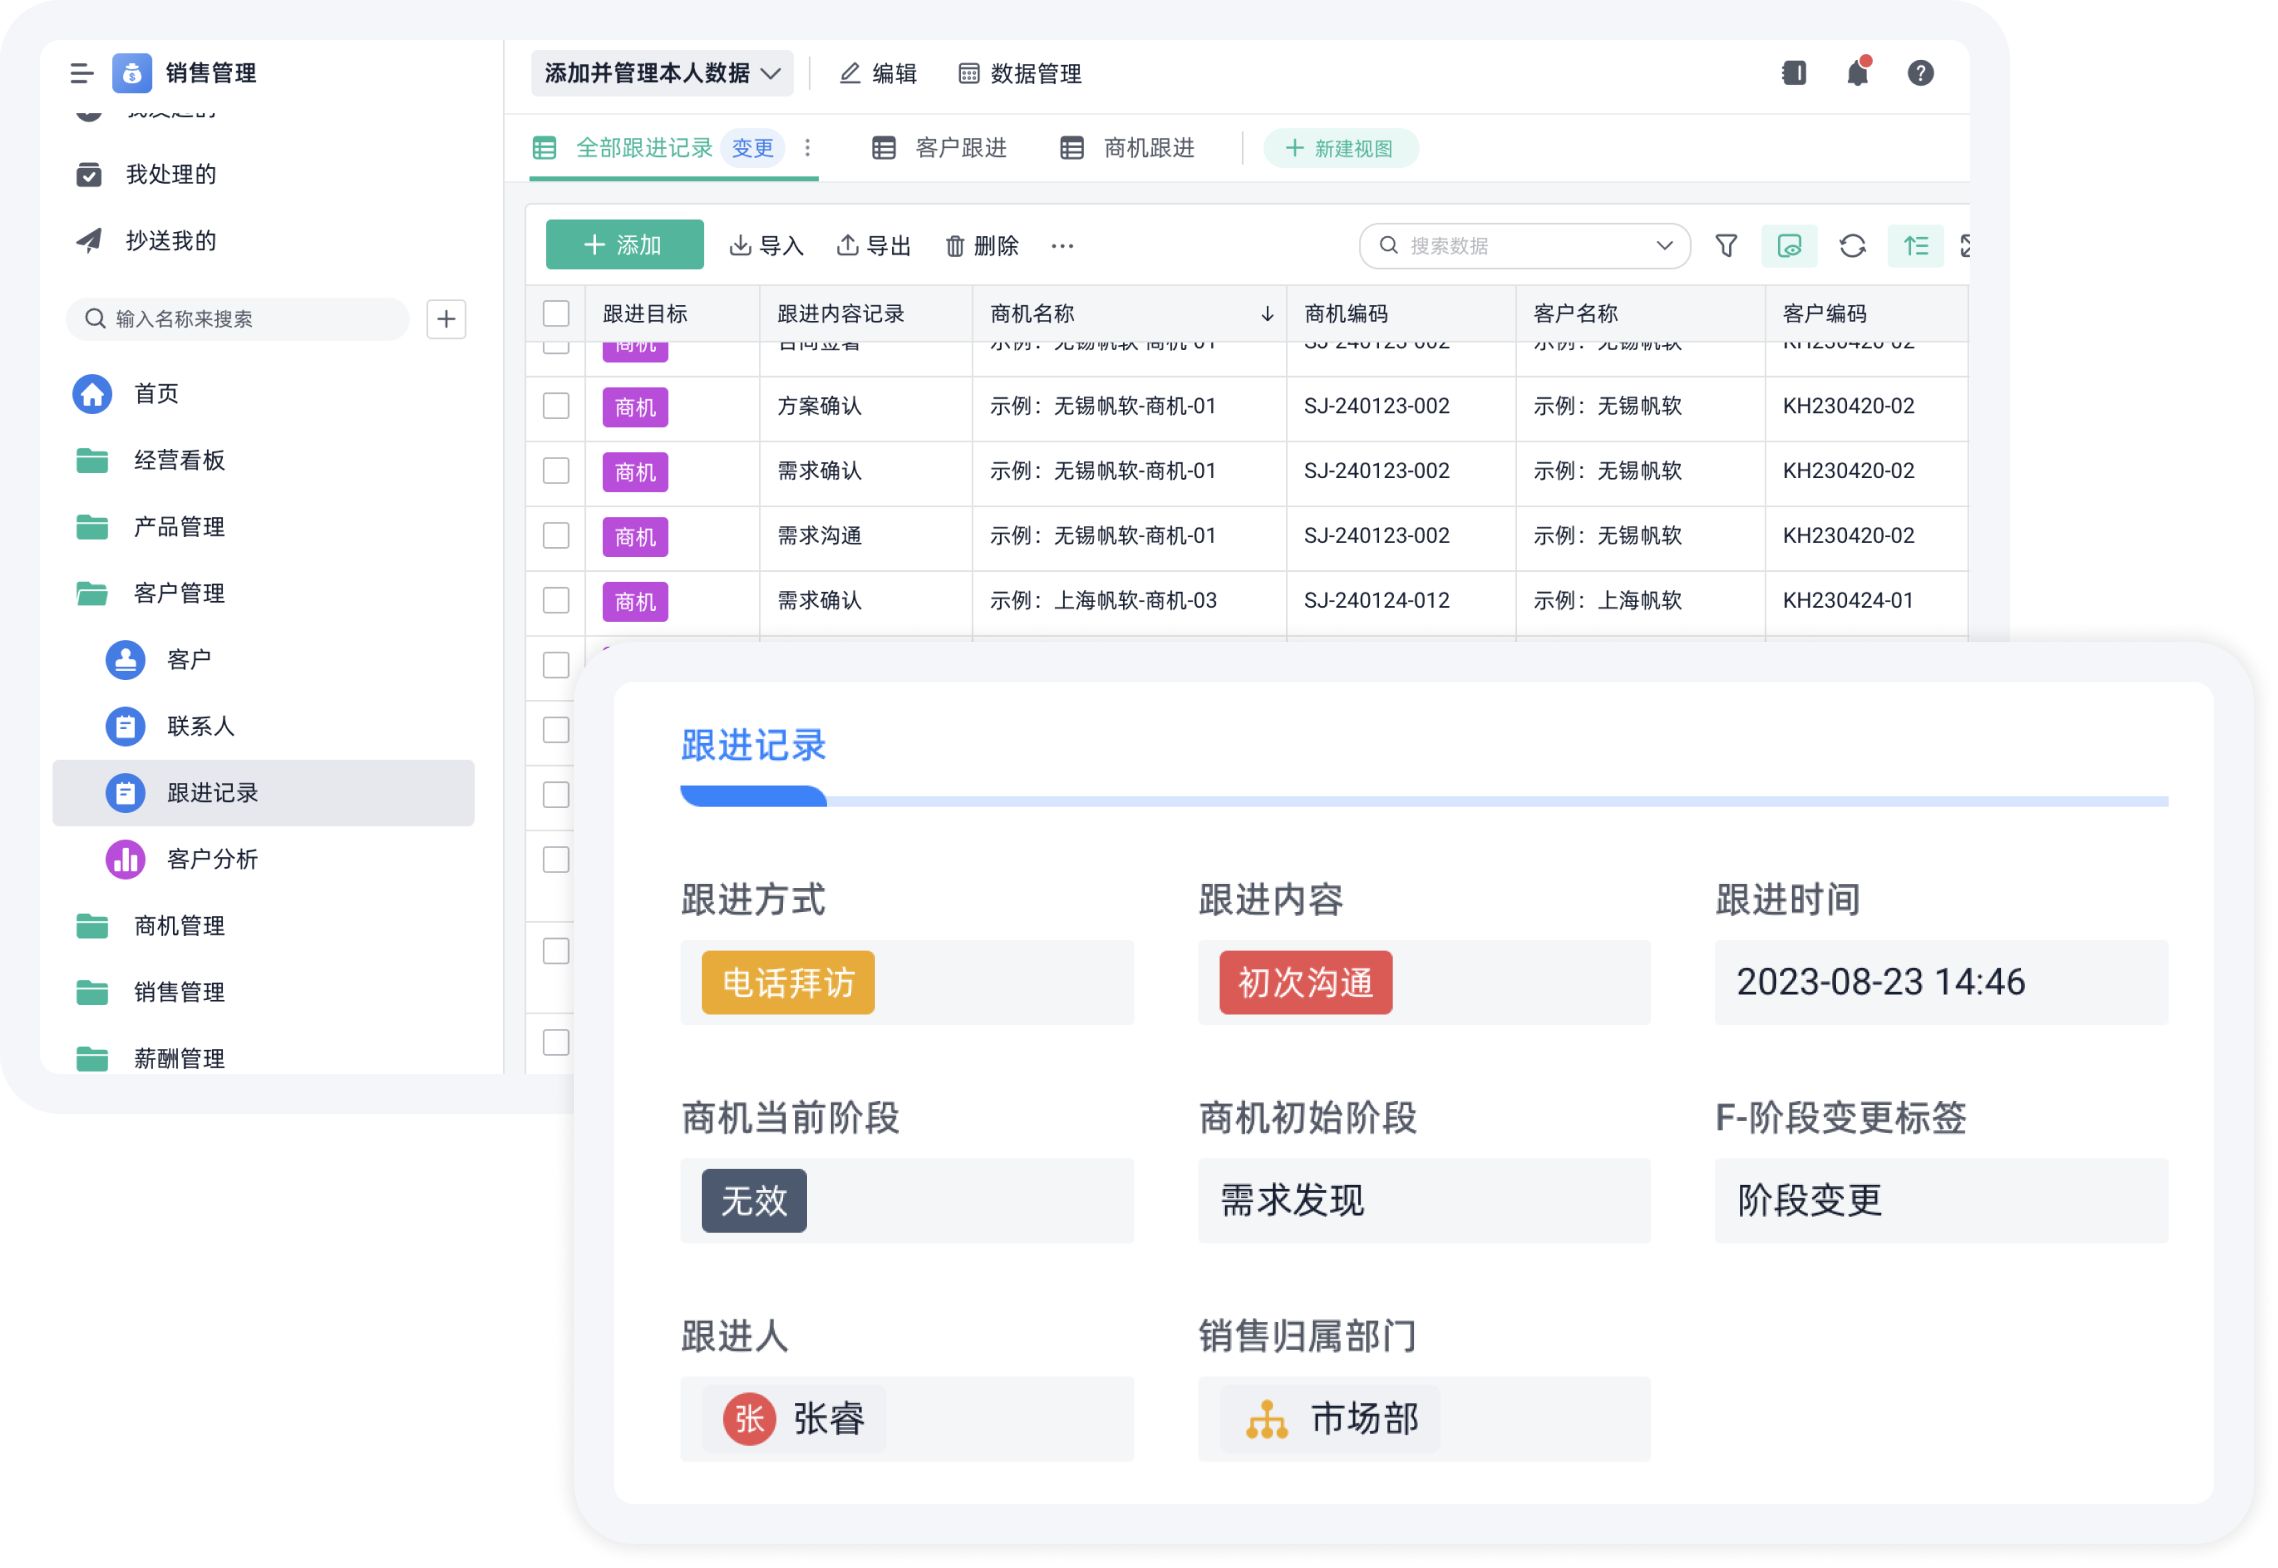
Task: Check the select-all header checkbox
Action: coord(556,314)
